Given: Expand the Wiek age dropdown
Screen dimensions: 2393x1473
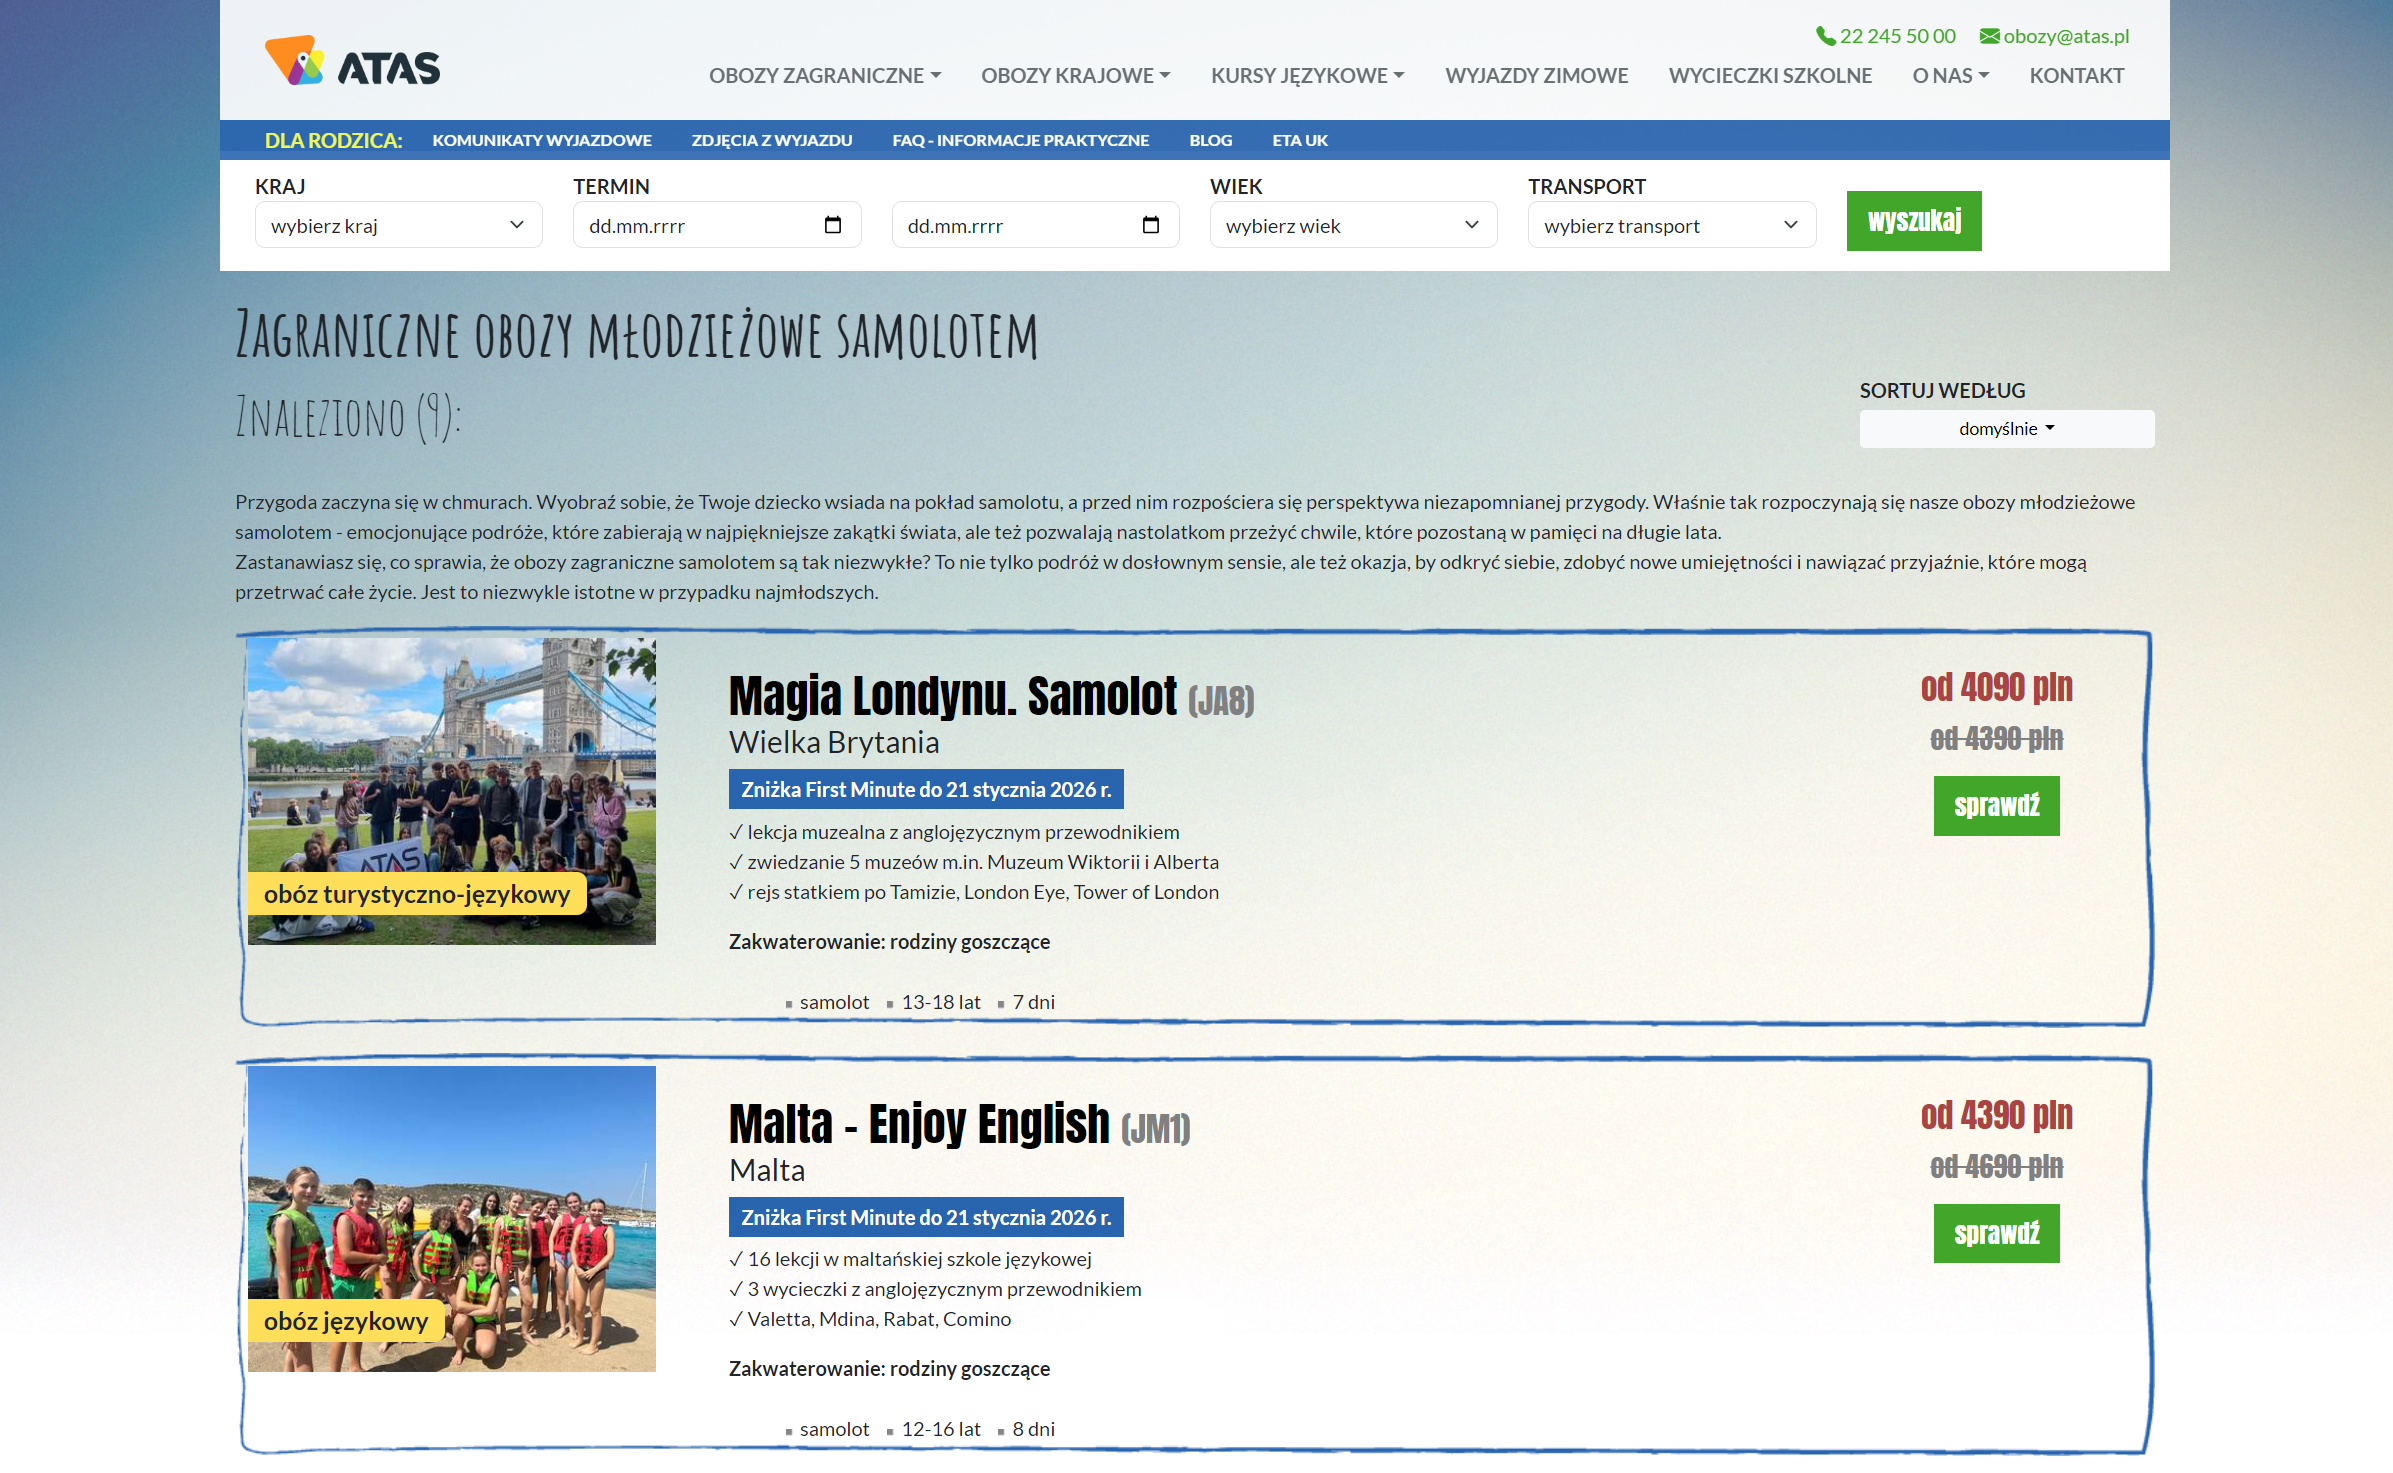Looking at the screenshot, I should click(x=1352, y=225).
